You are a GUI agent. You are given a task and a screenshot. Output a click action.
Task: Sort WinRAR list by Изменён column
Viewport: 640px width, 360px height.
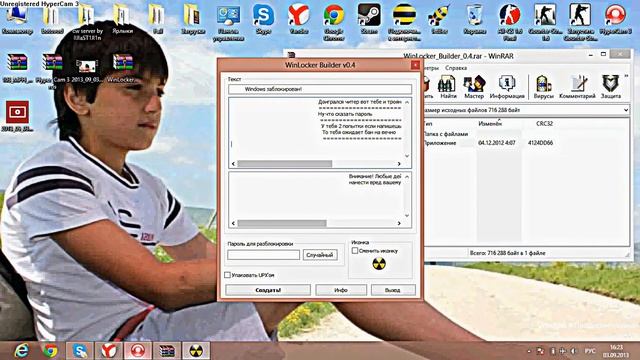coord(490,123)
